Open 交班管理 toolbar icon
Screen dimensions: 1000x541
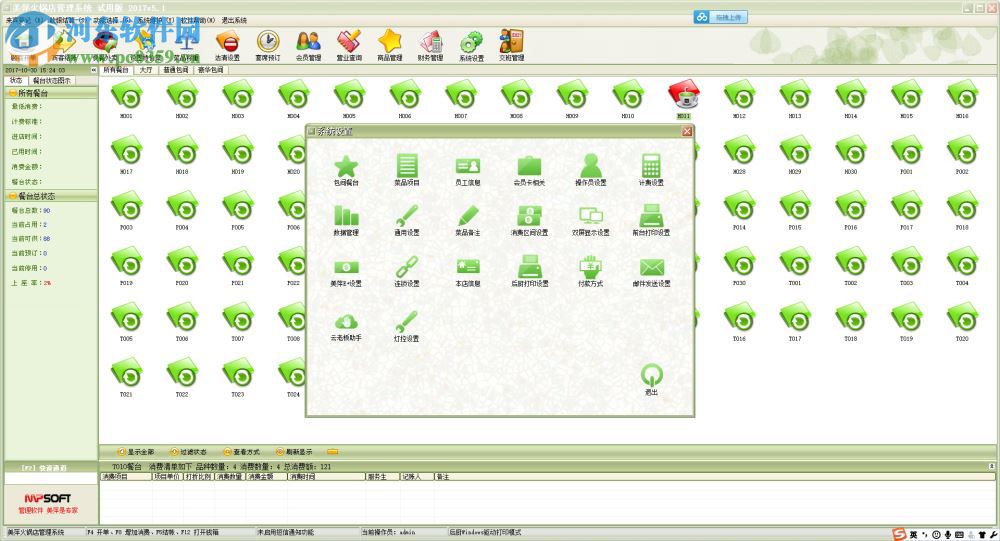pyautogui.click(x=511, y=45)
